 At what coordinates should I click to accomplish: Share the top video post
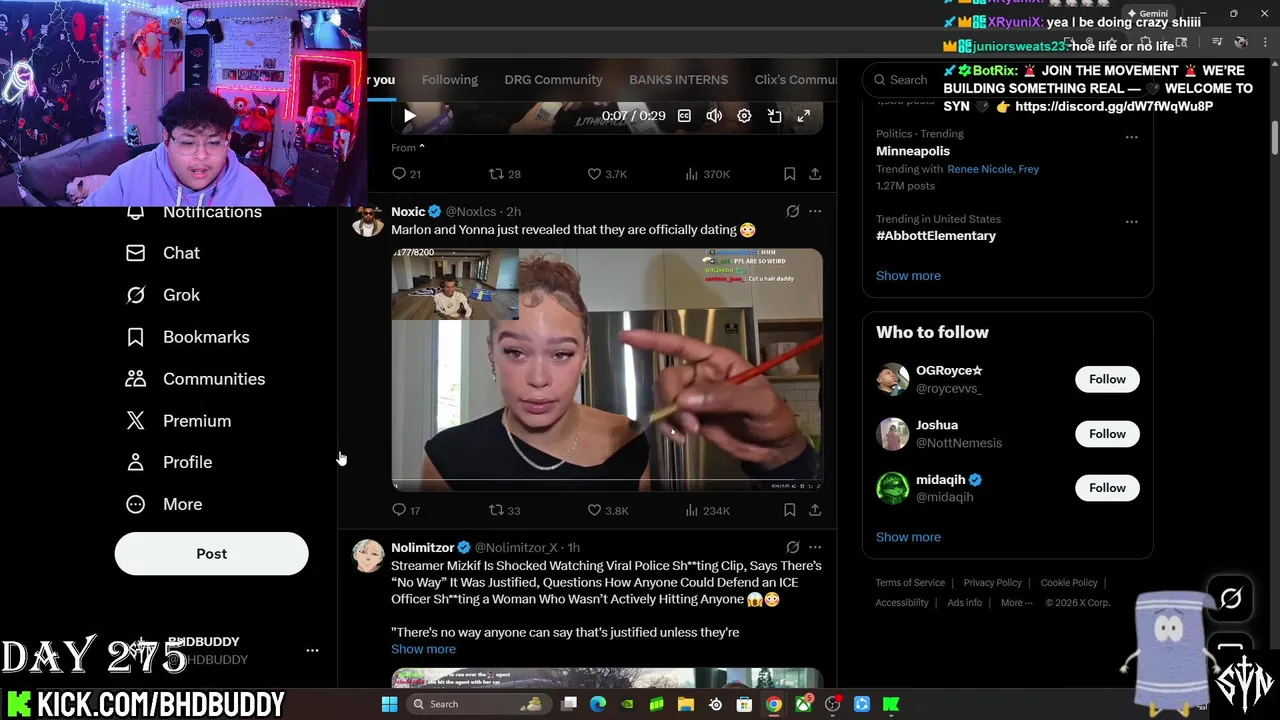[815, 174]
